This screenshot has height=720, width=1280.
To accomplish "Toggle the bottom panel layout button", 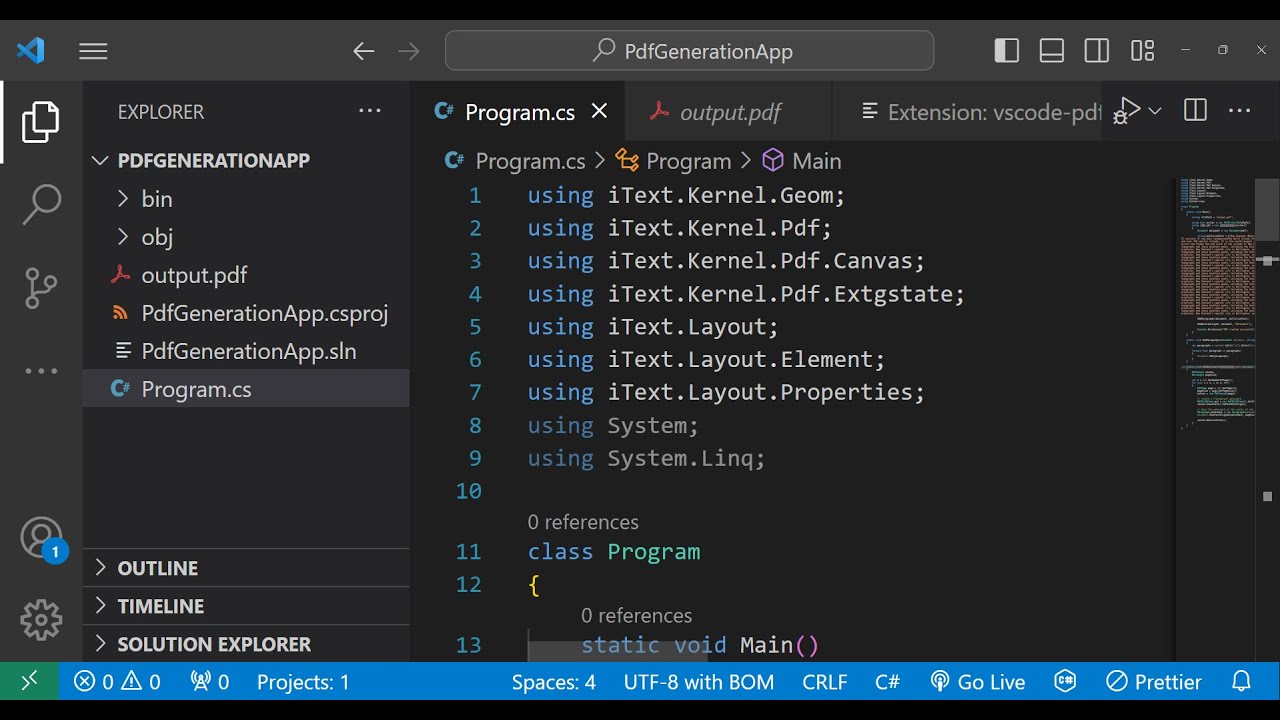I will (x=1052, y=51).
